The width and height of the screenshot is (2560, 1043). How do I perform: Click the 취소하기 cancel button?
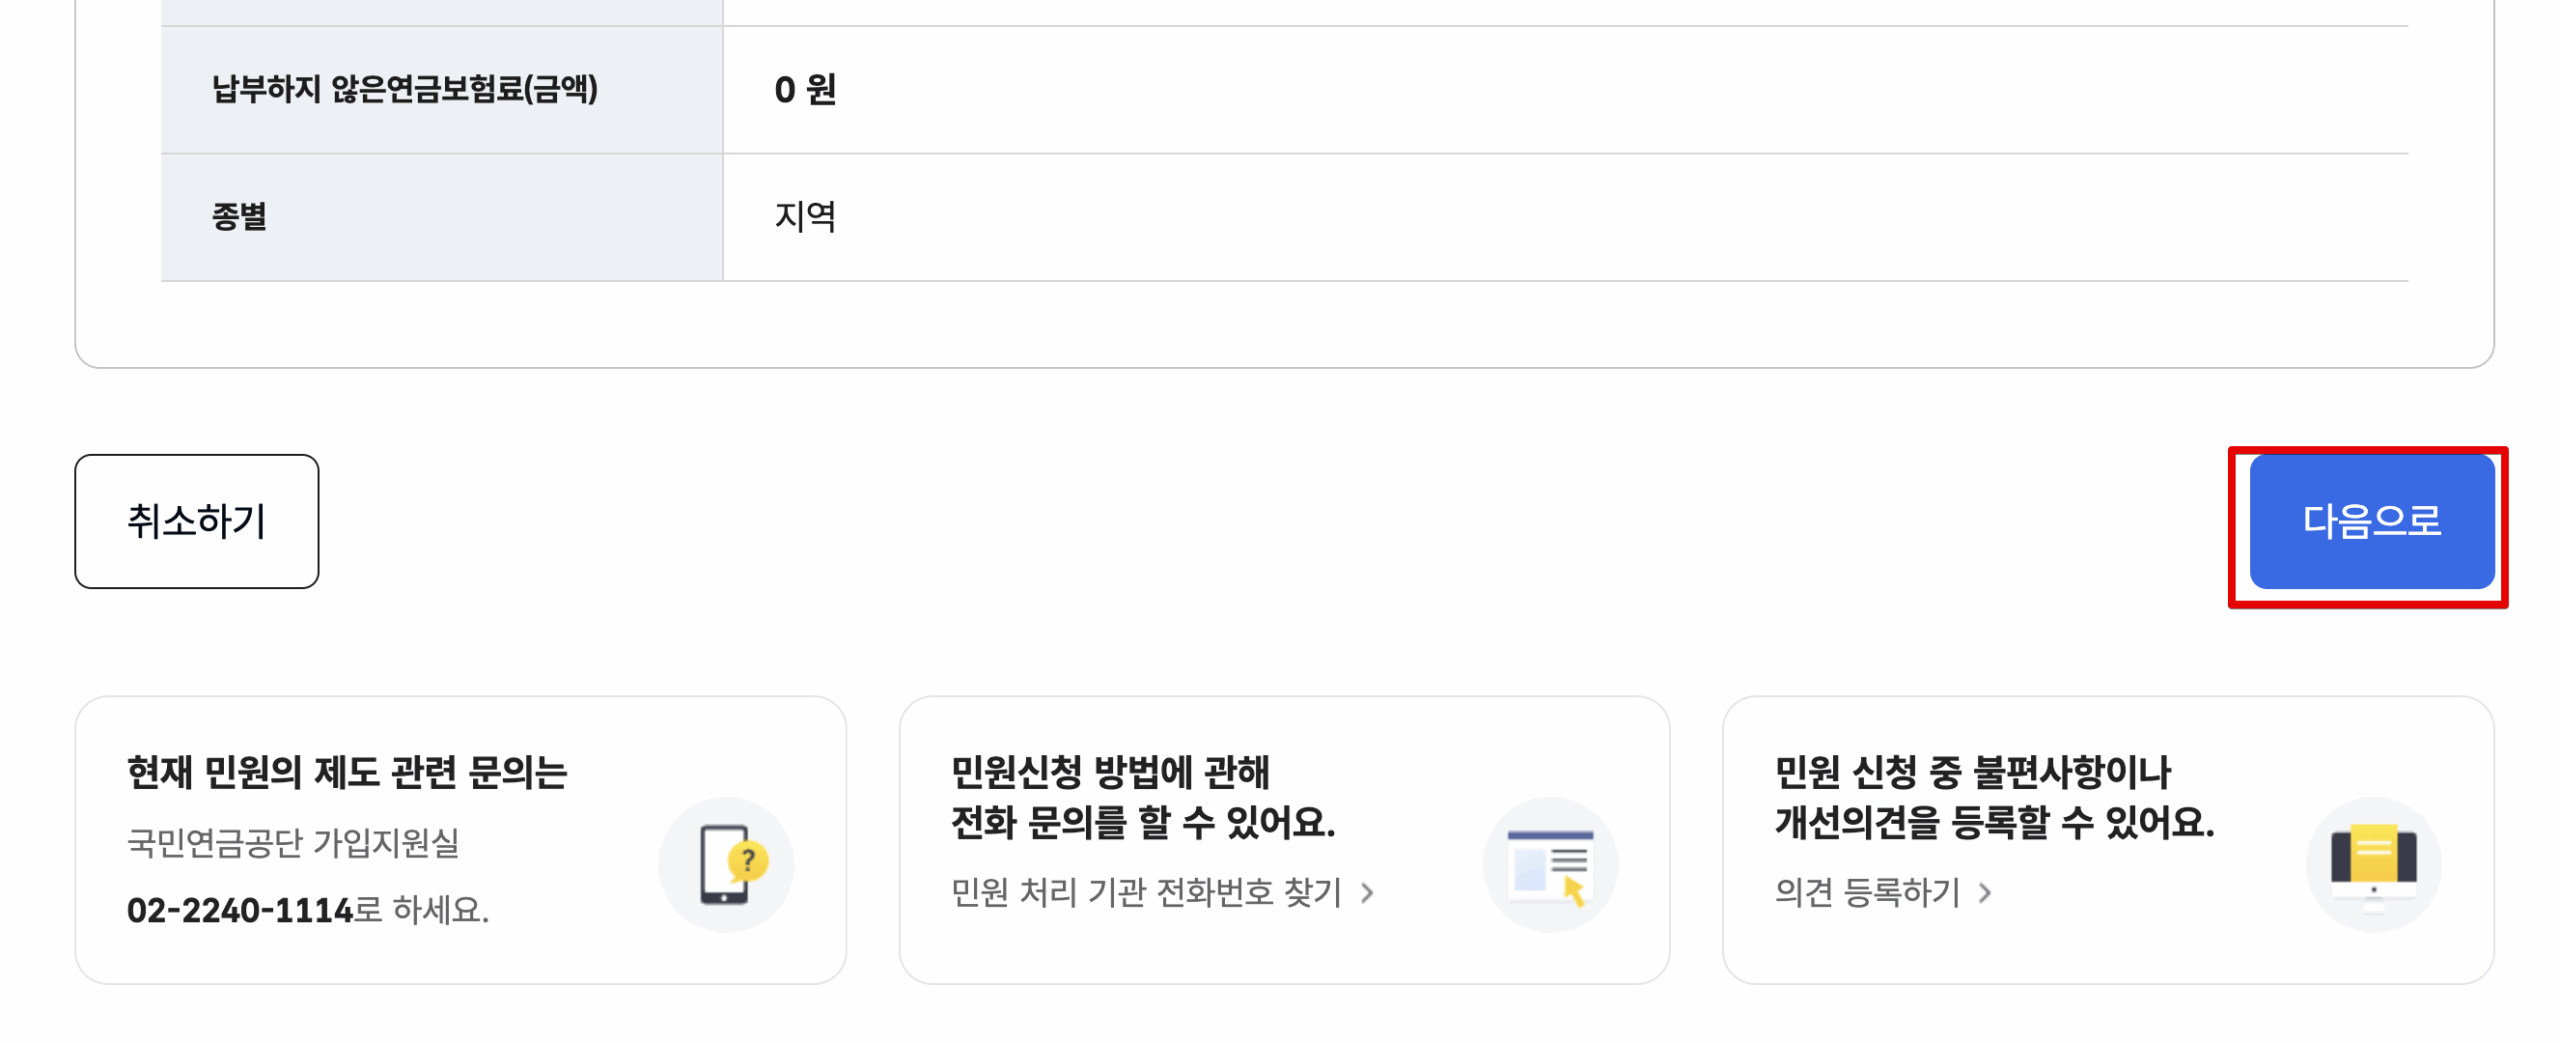[196, 521]
